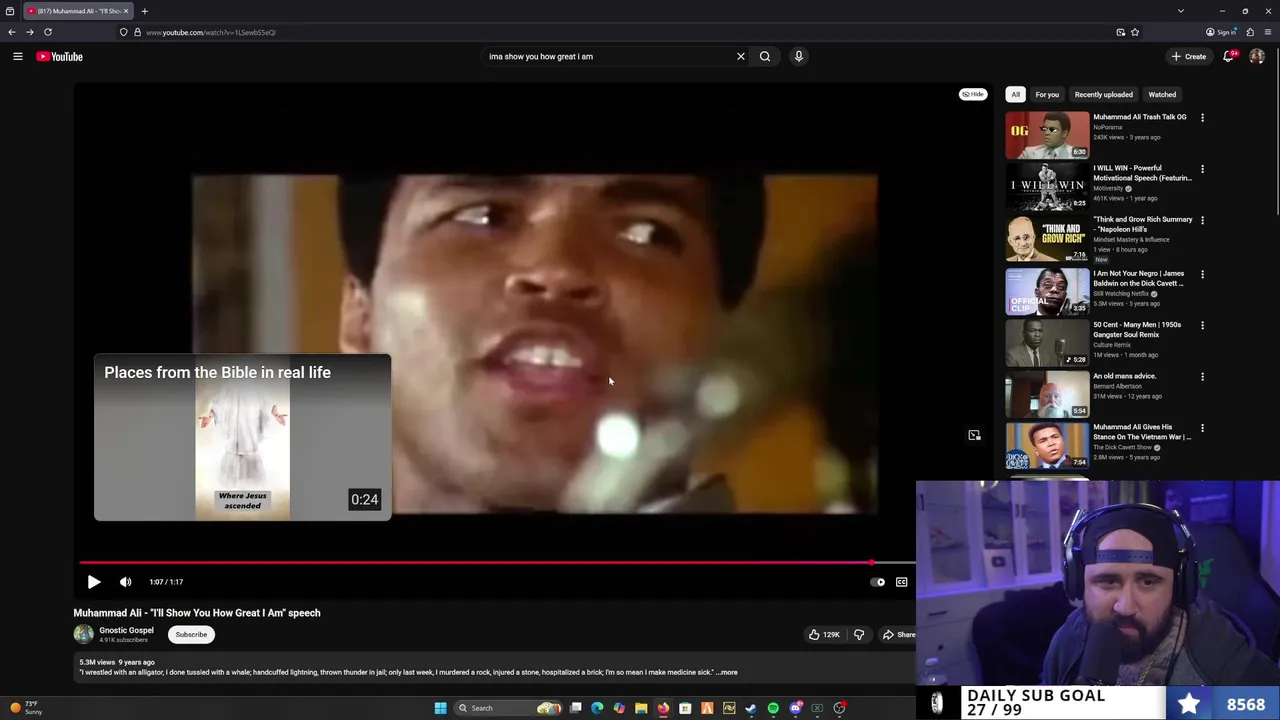Viewport: 1280px width, 720px height.
Task: Select the All filter chip
Action: (1015, 94)
